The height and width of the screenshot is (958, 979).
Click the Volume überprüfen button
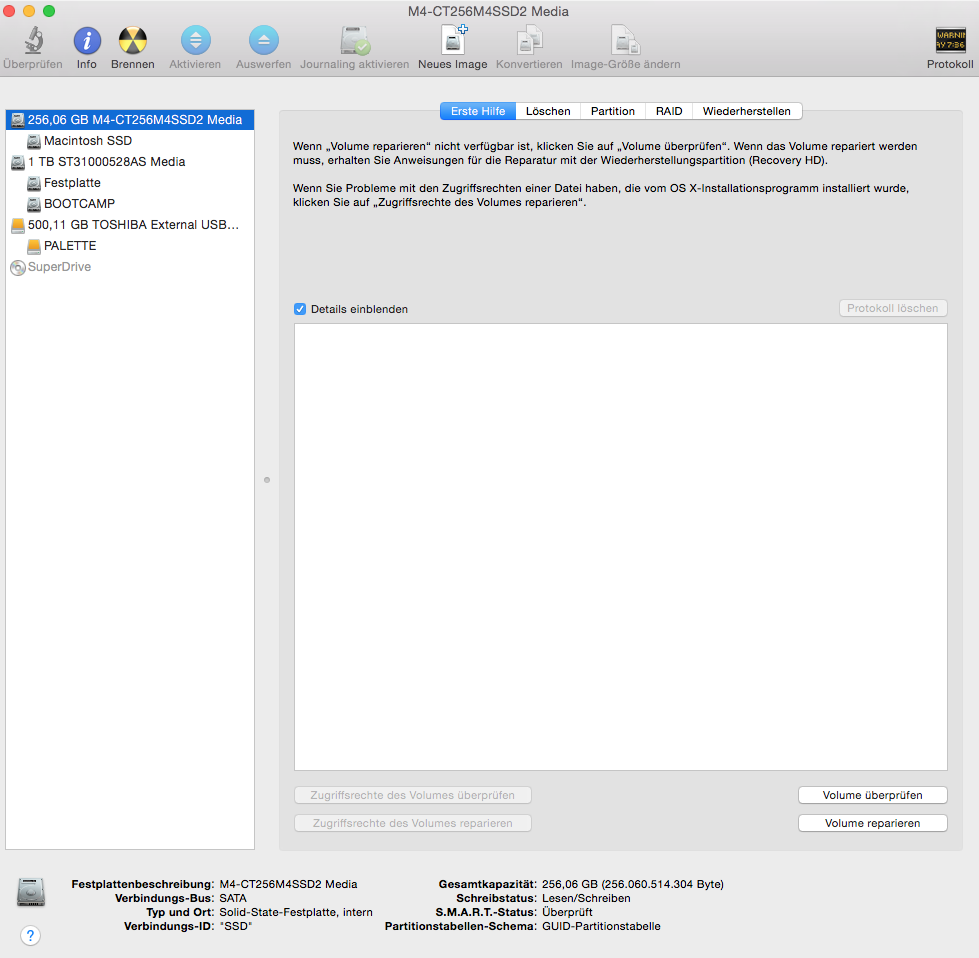[872, 795]
